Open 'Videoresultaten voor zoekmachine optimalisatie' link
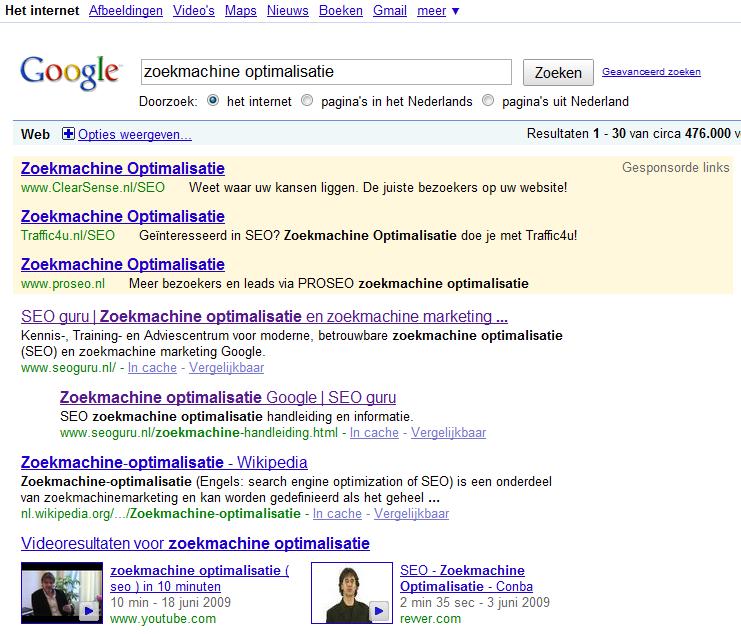Viewport: 741px width, 634px height. tap(195, 543)
